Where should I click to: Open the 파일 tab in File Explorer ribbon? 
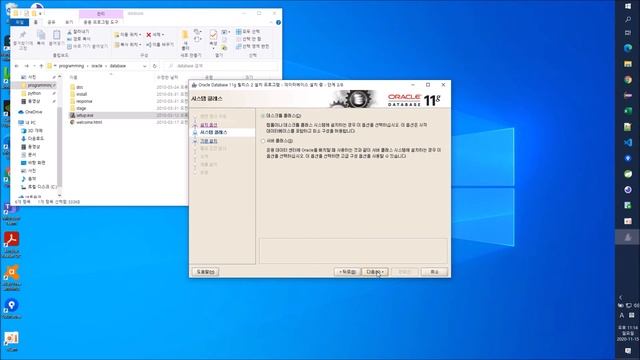(20, 22)
